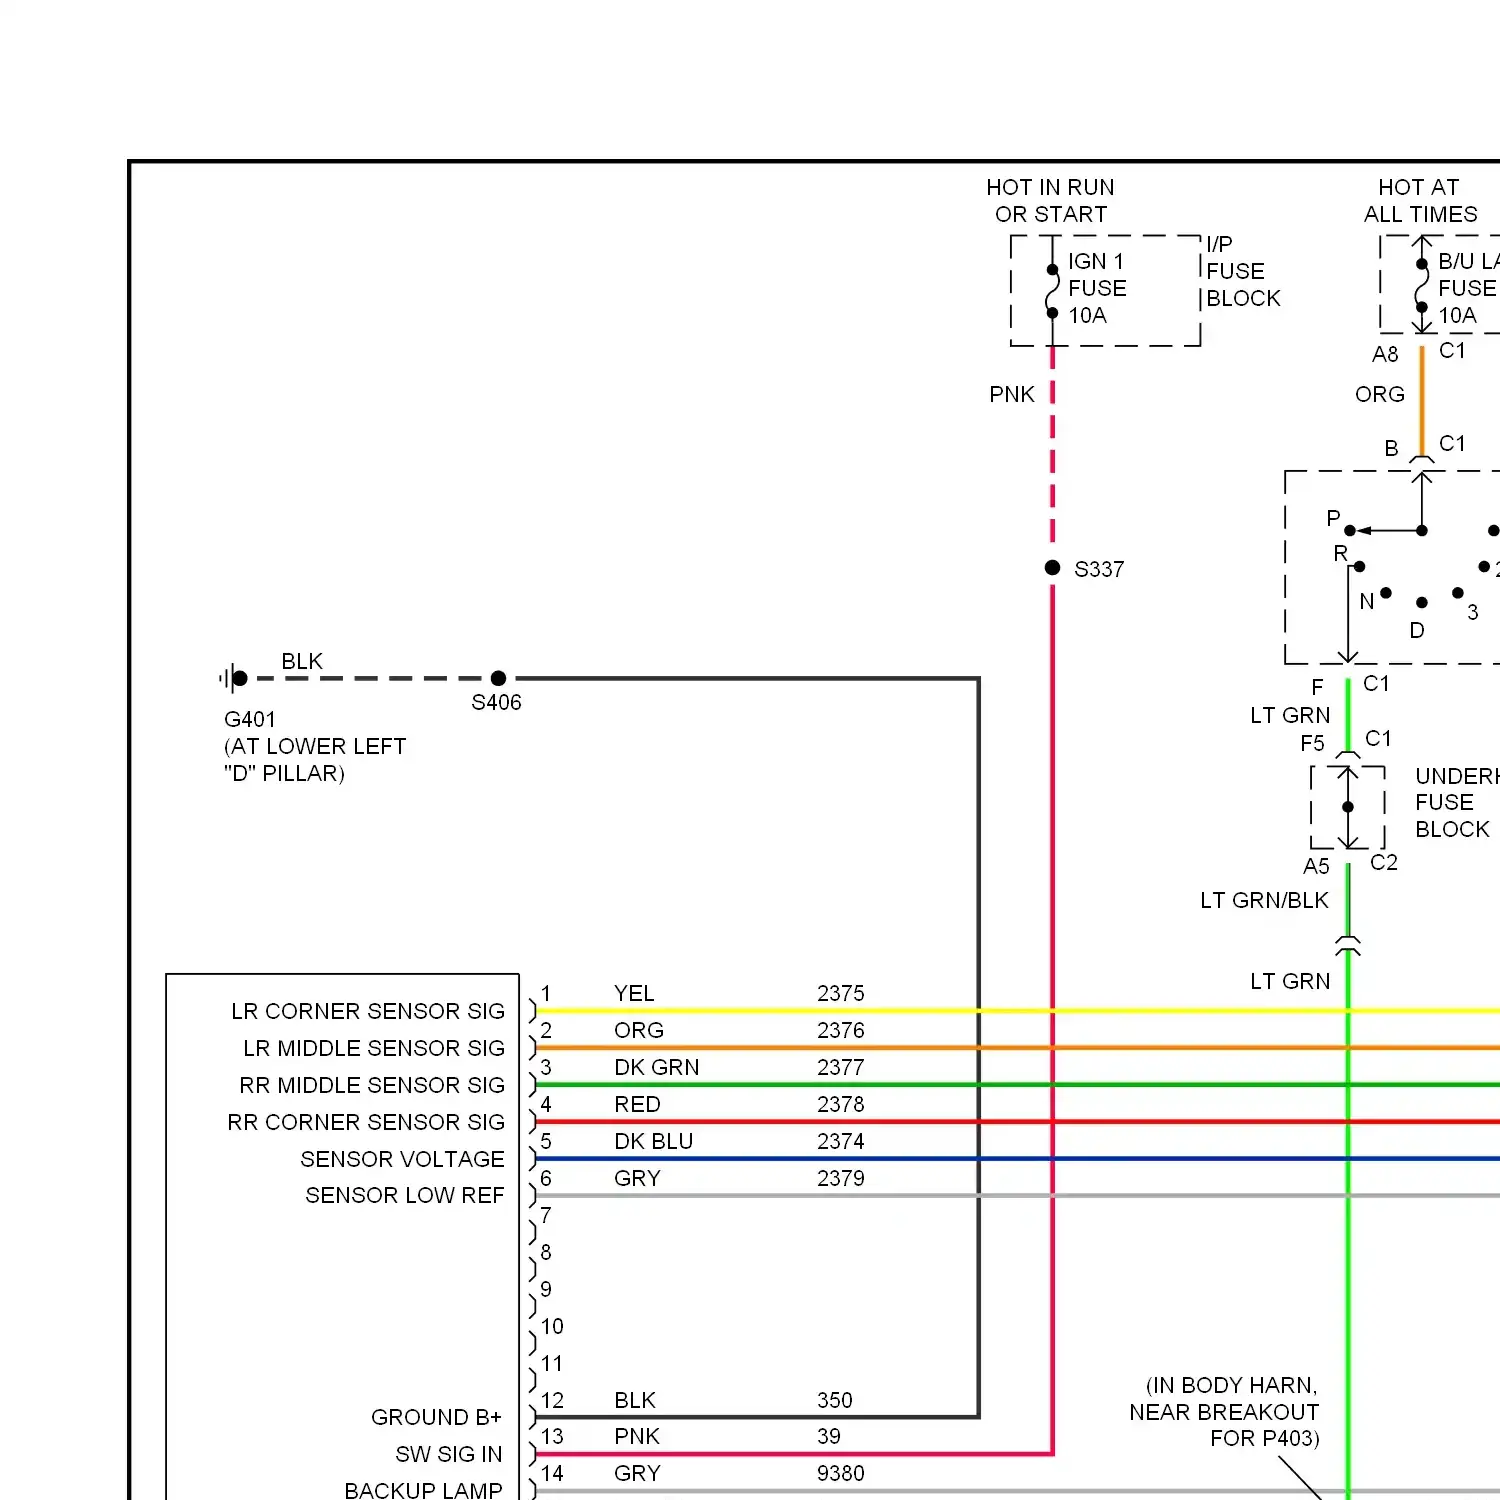Click circuit number 2374
This screenshot has width=1500, height=1500.
[840, 1141]
